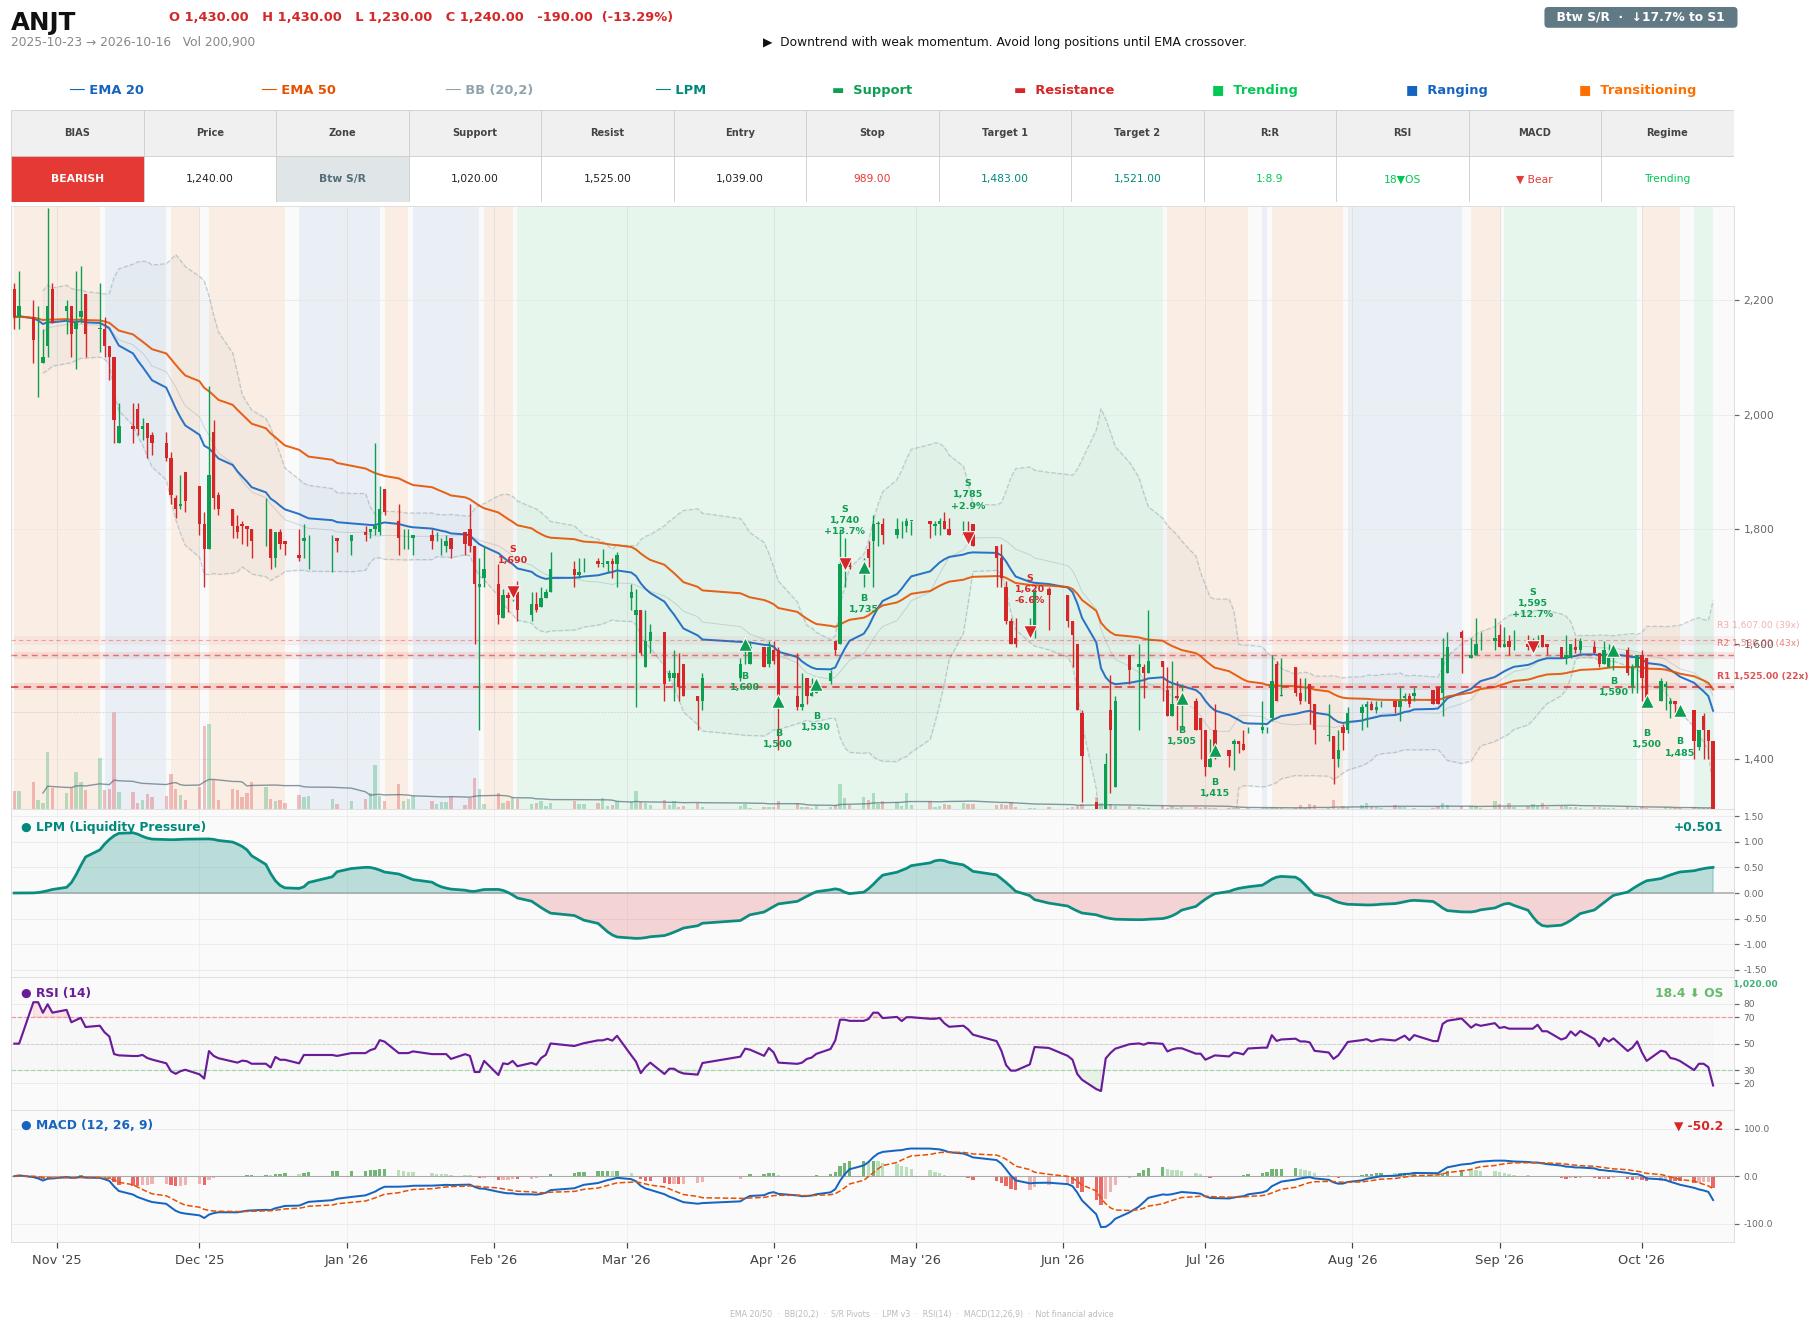This screenshot has width=1819, height=1330.
Task: Select the Stop value 989.00
Action: 872,179
